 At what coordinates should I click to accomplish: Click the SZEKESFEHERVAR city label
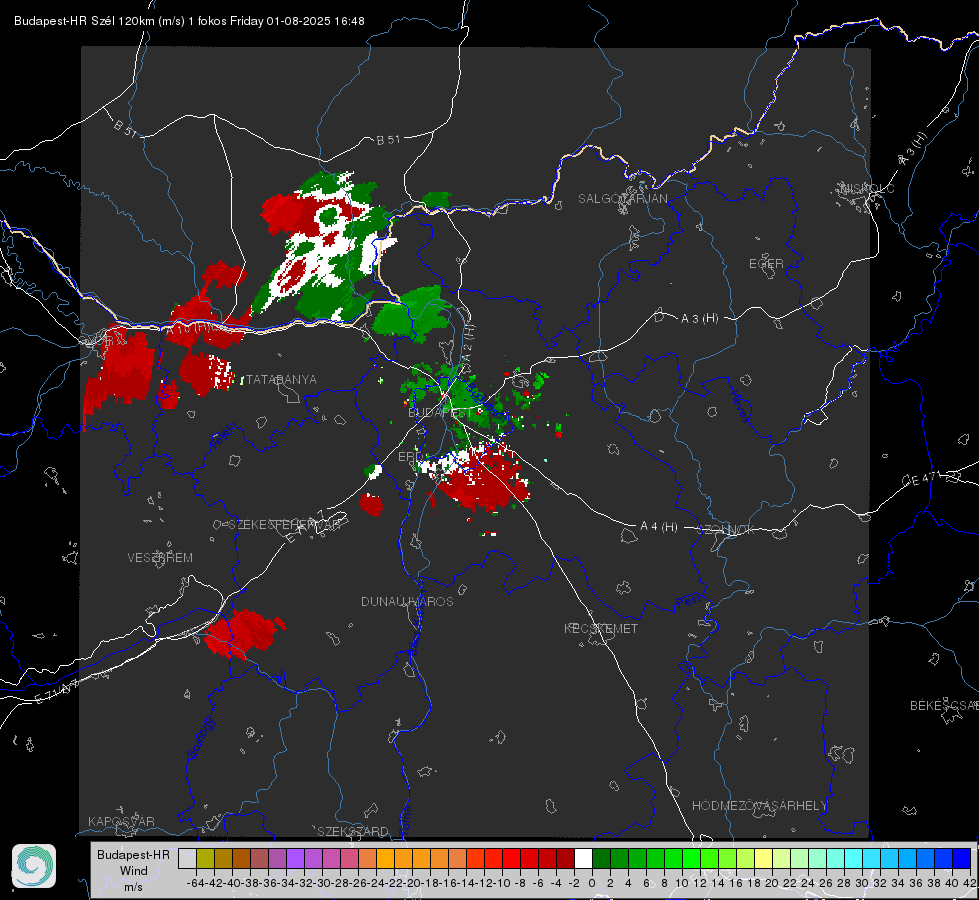[x=284, y=525]
